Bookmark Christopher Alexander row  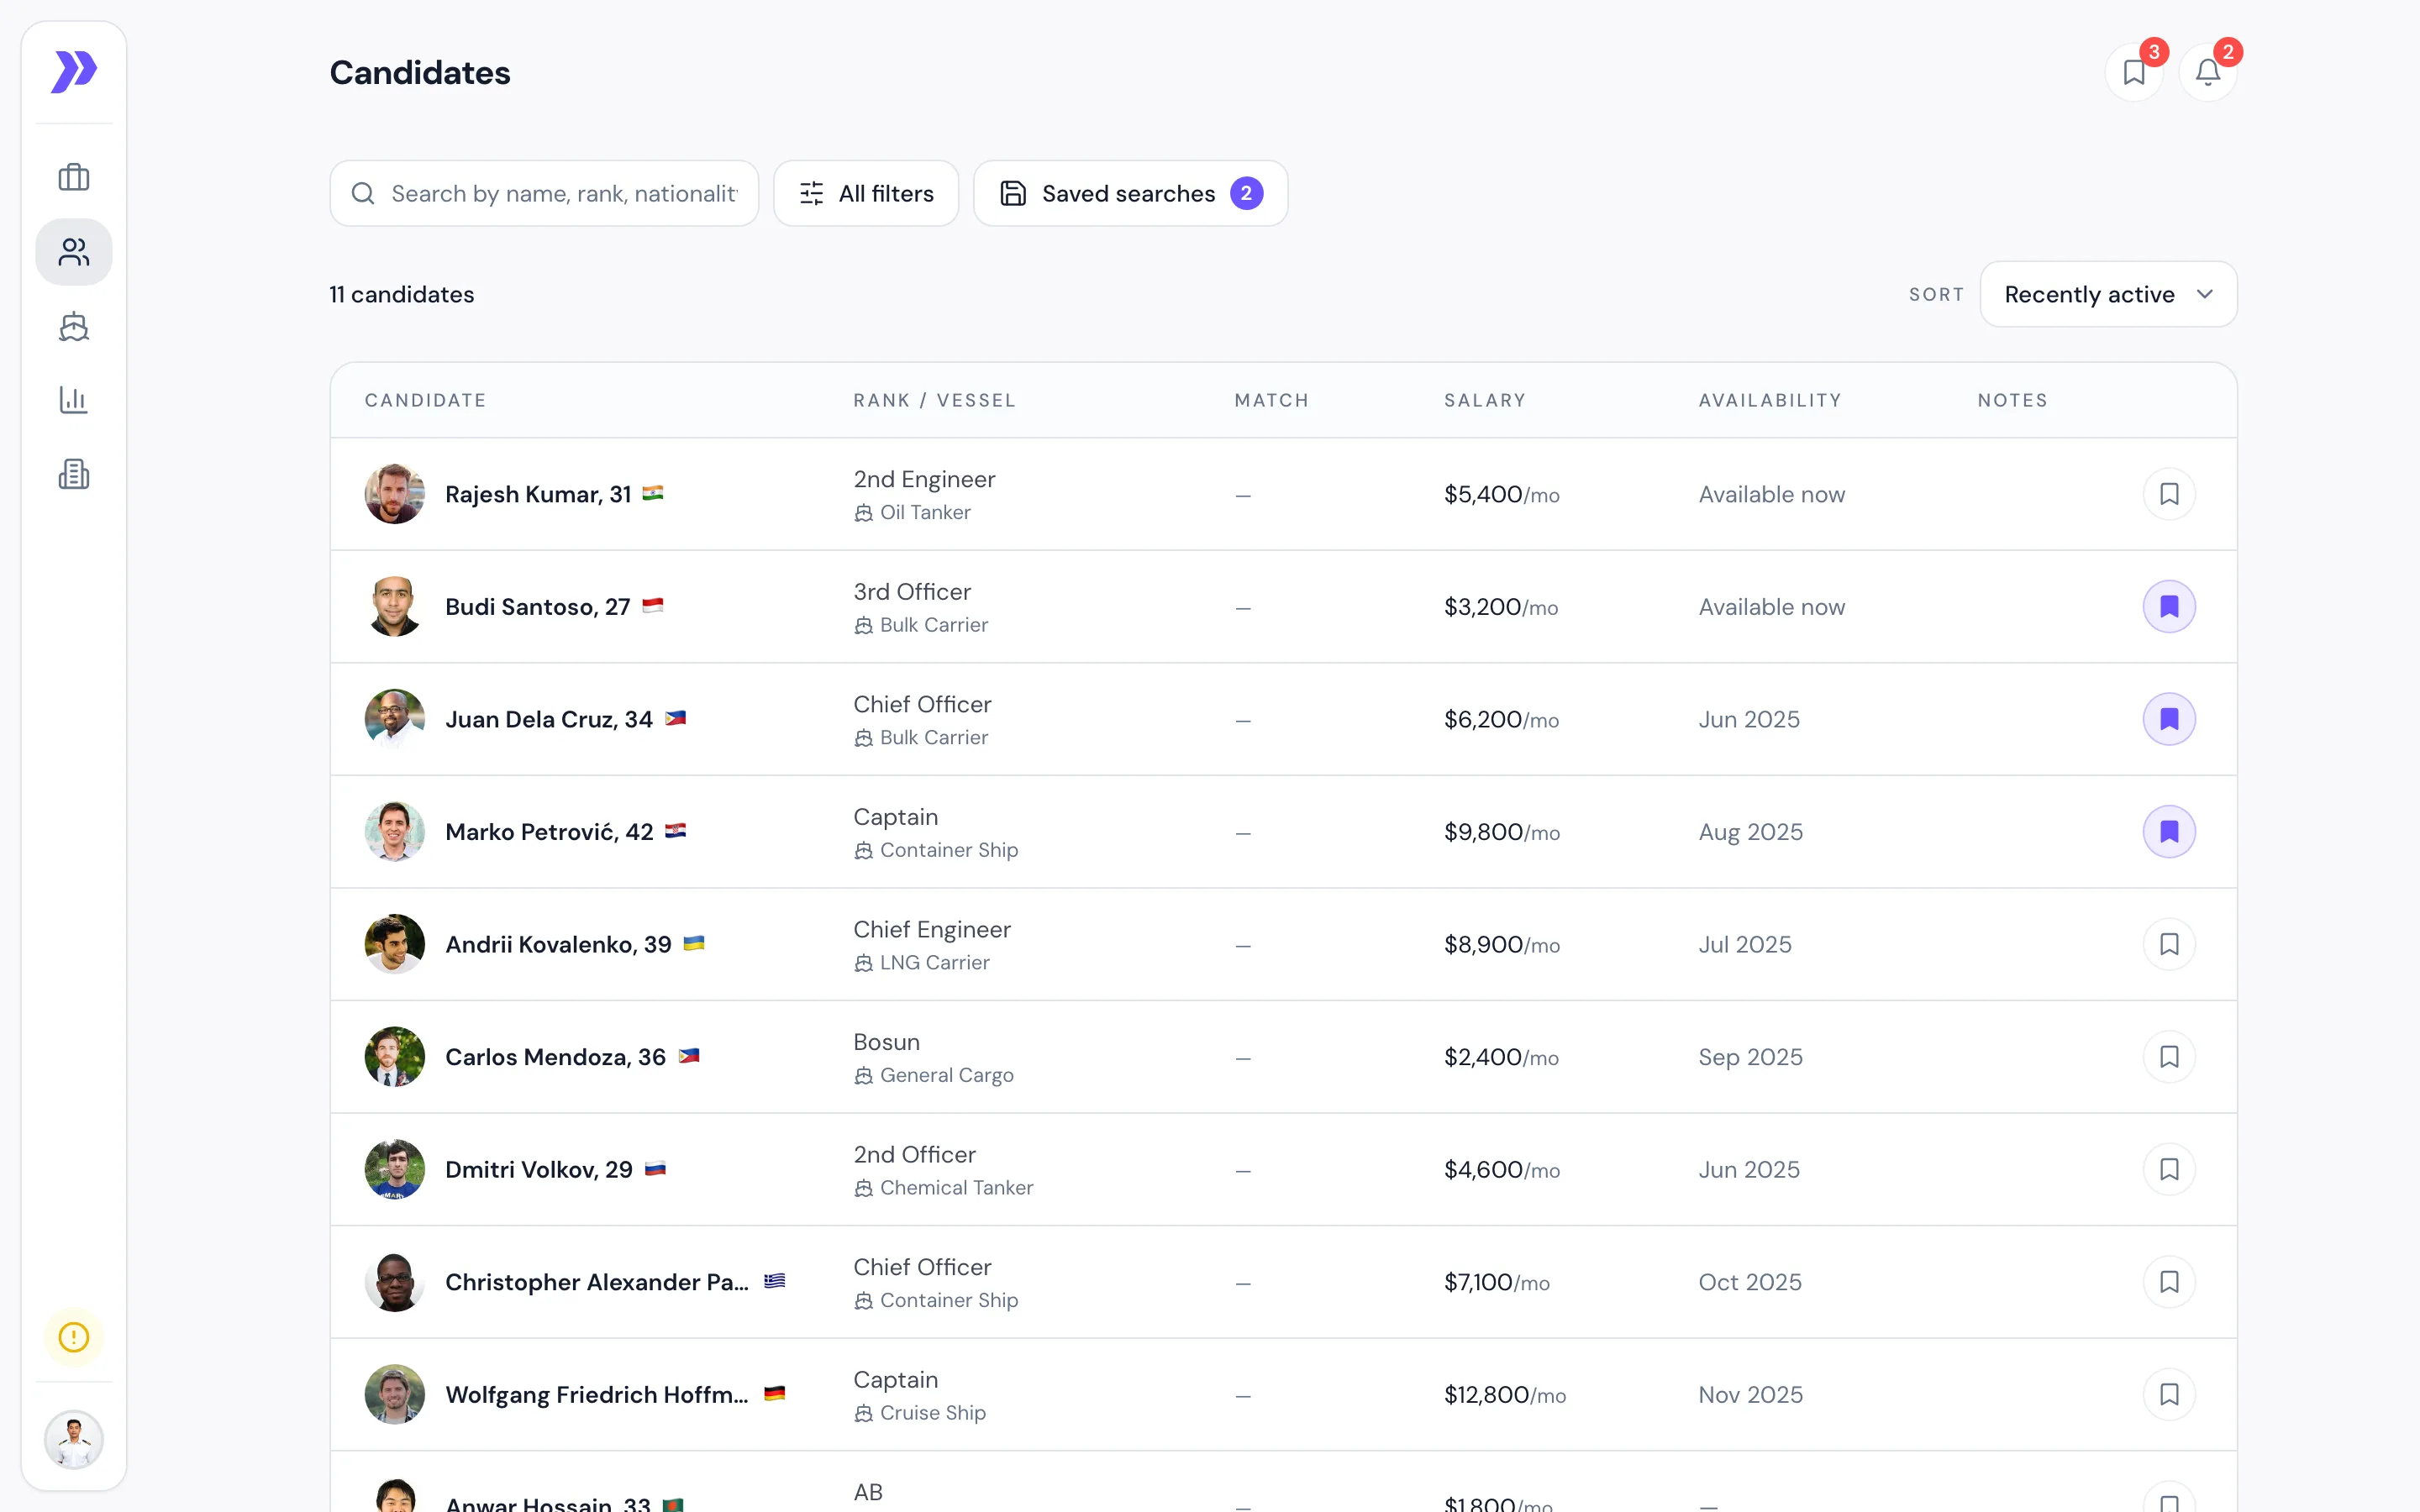click(x=2169, y=1282)
